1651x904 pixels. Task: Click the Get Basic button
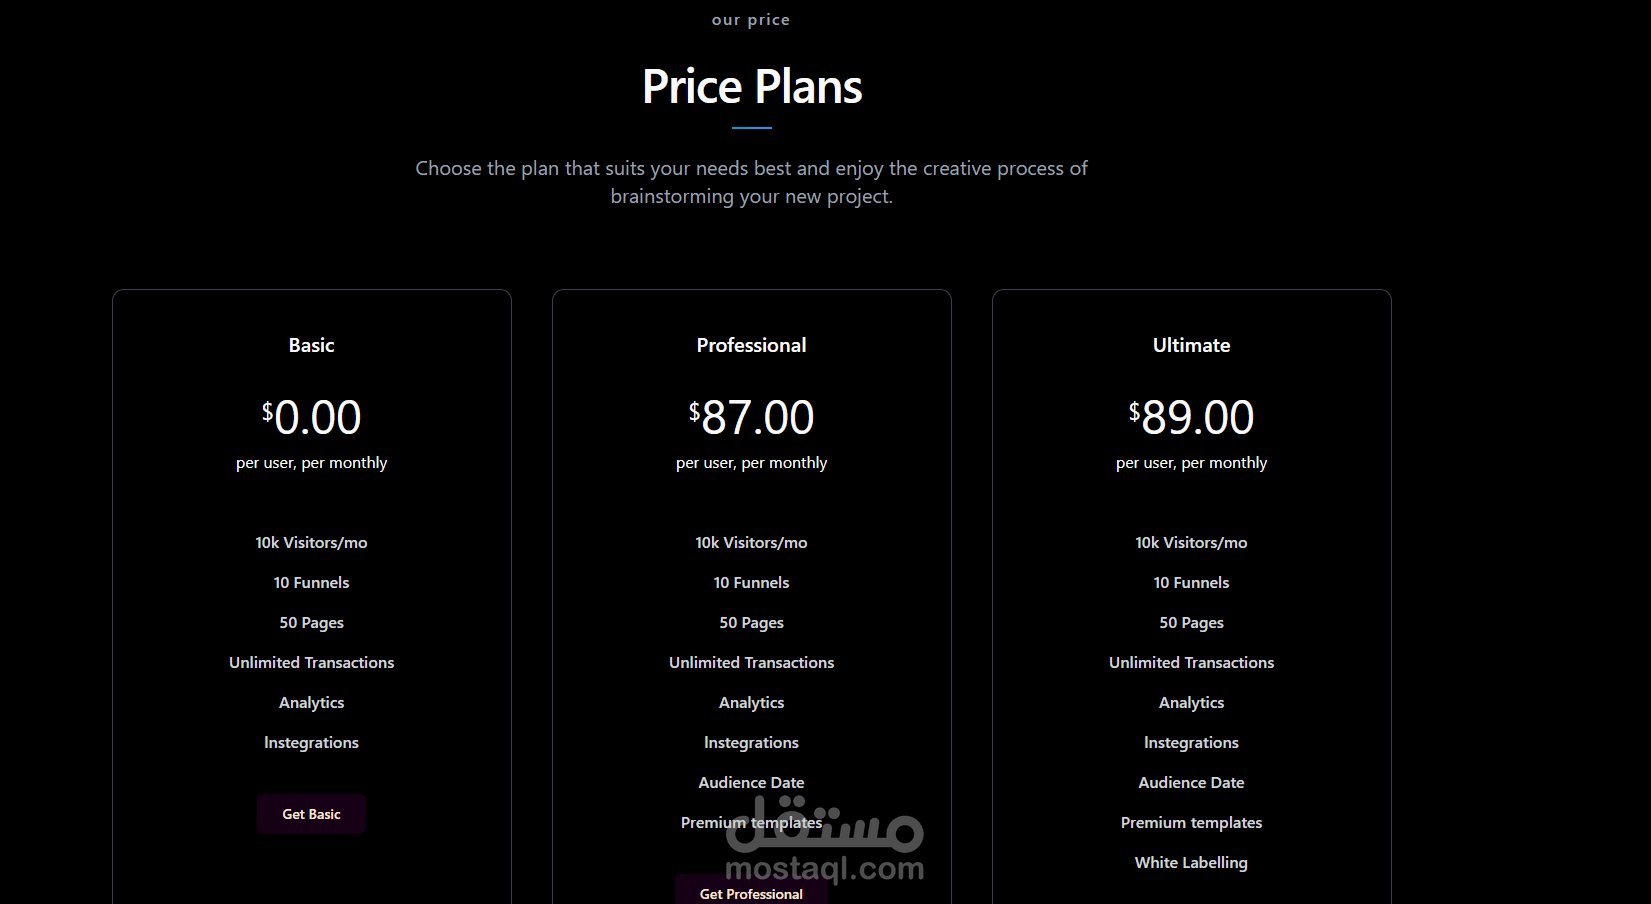(x=311, y=814)
